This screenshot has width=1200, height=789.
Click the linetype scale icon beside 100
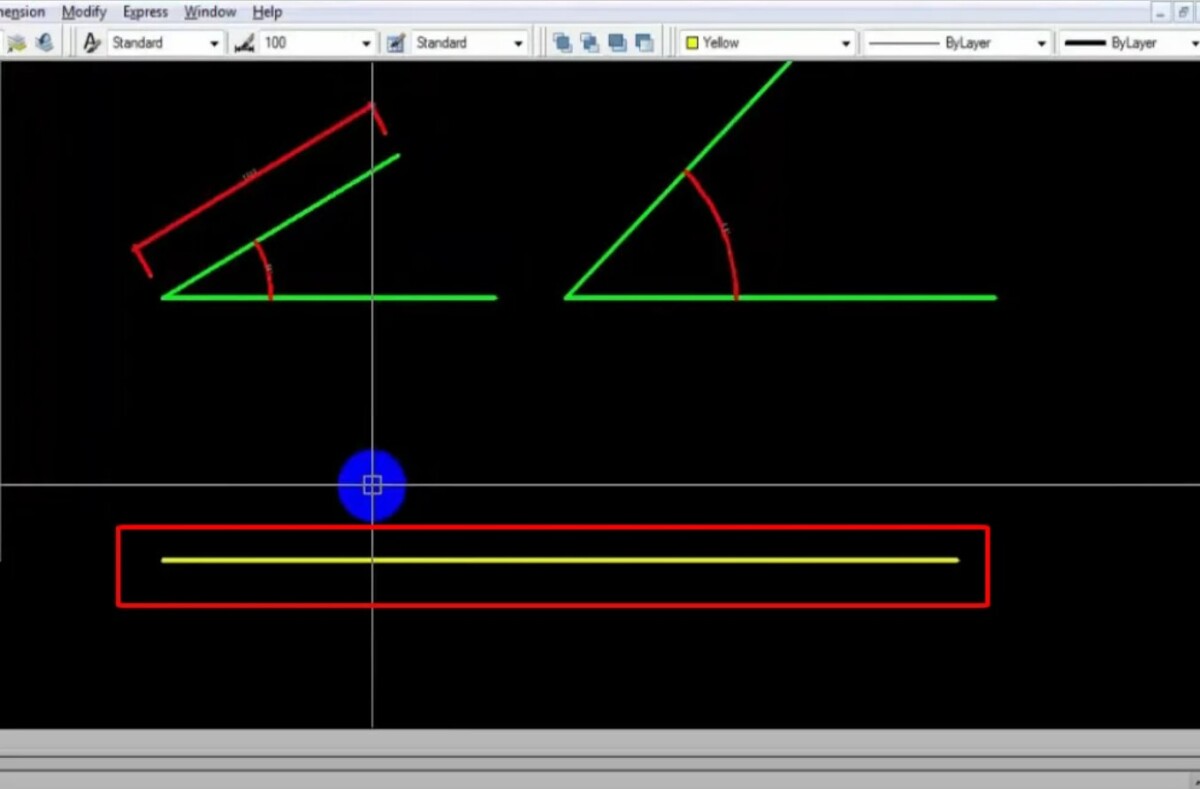point(247,43)
